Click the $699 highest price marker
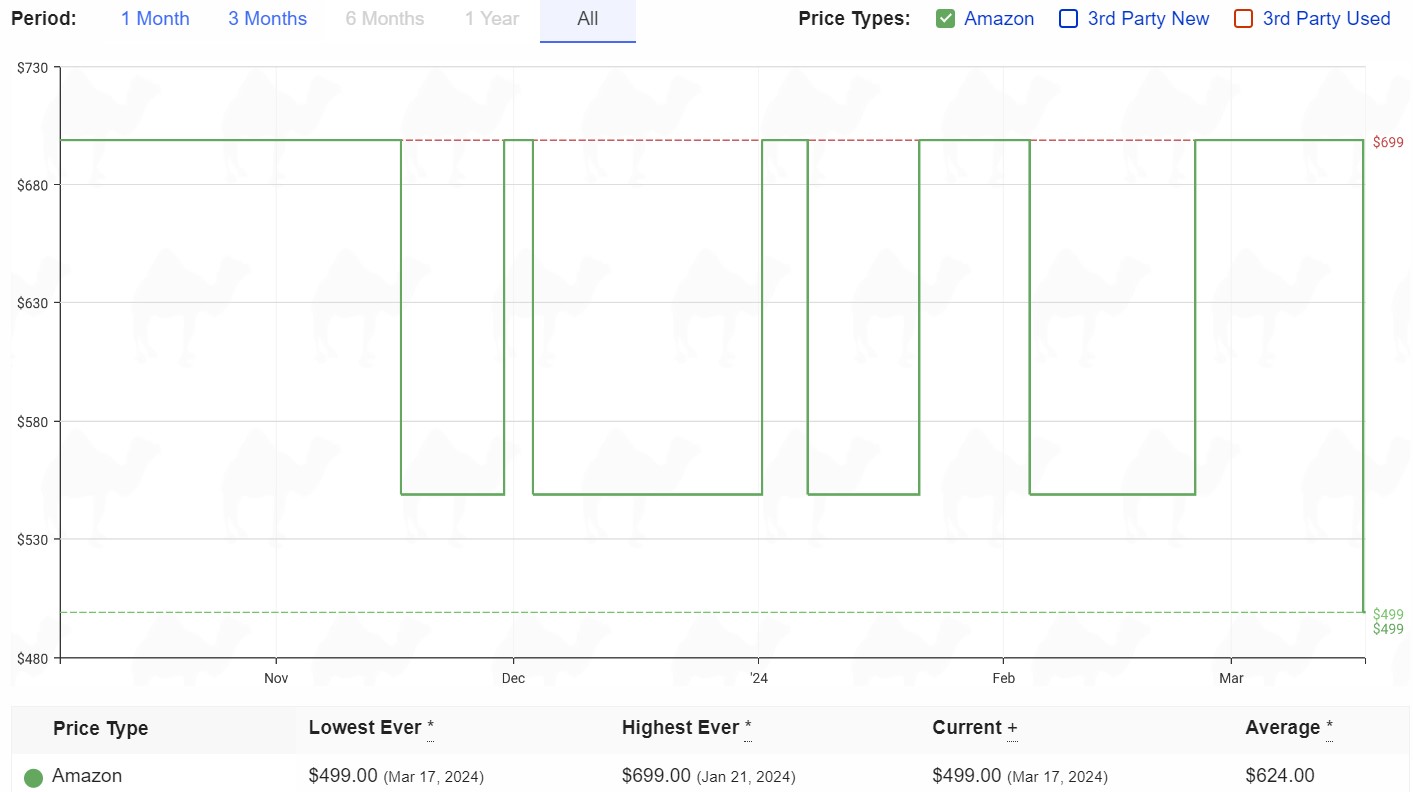This screenshot has height=792, width=1413. (1388, 142)
